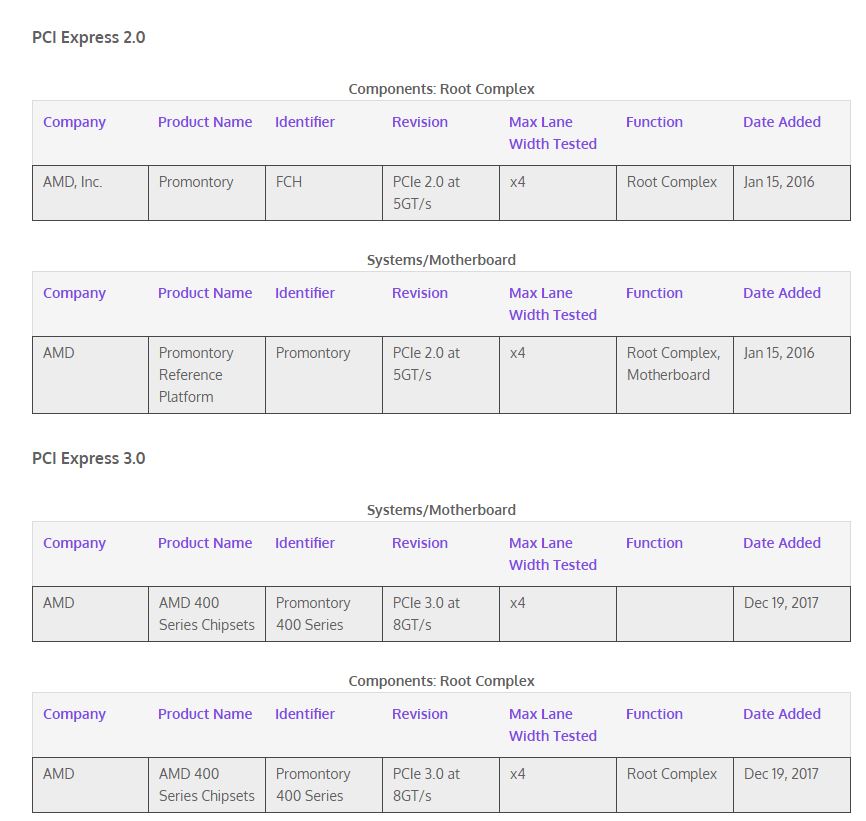Viewport: 866px width, 821px height.
Task: Click 'Jan 15, 2016' in Promontory Reference Platform row
Action: [779, 353]
